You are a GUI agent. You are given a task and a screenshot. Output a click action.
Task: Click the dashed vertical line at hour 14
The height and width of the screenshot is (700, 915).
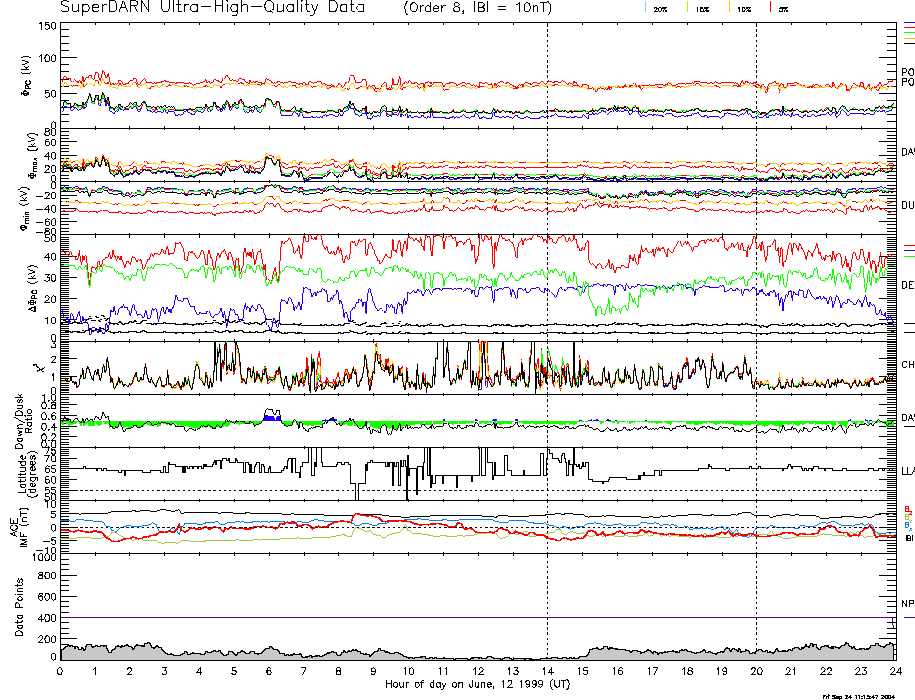(547, 300)
